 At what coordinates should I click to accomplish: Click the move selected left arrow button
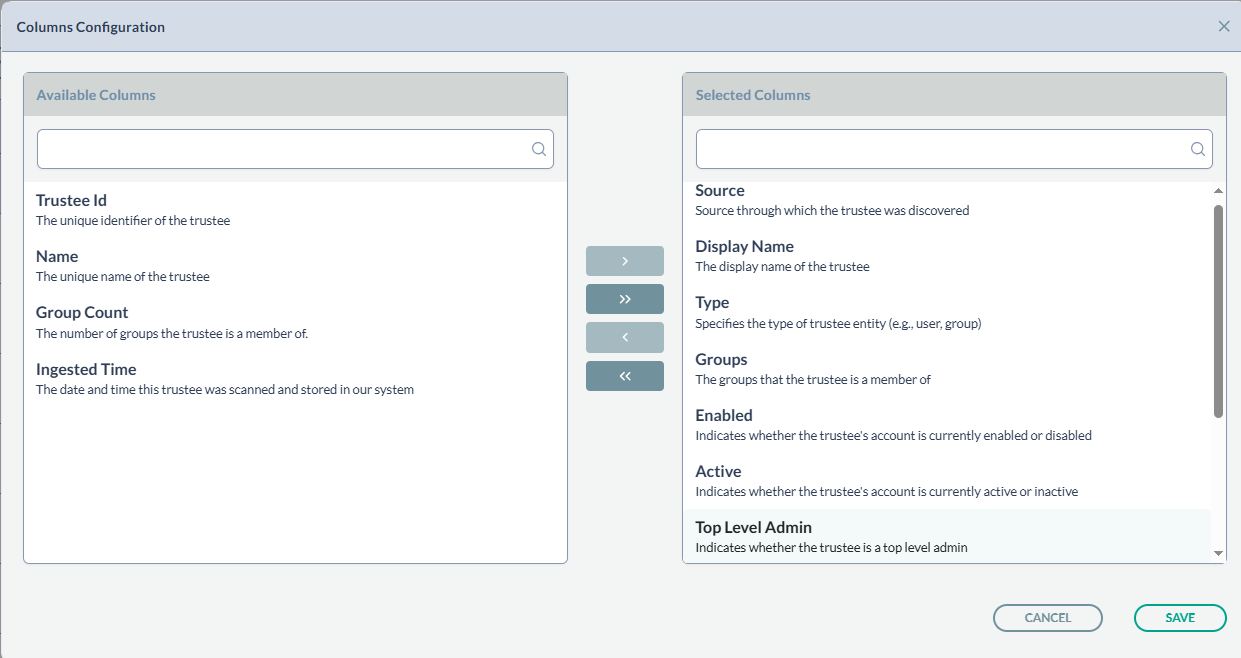625,337
